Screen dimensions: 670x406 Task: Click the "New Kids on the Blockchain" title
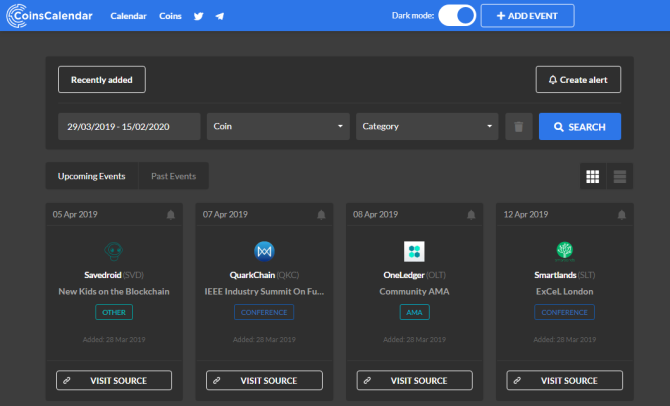pyautogui.click(x=114, y=291)
